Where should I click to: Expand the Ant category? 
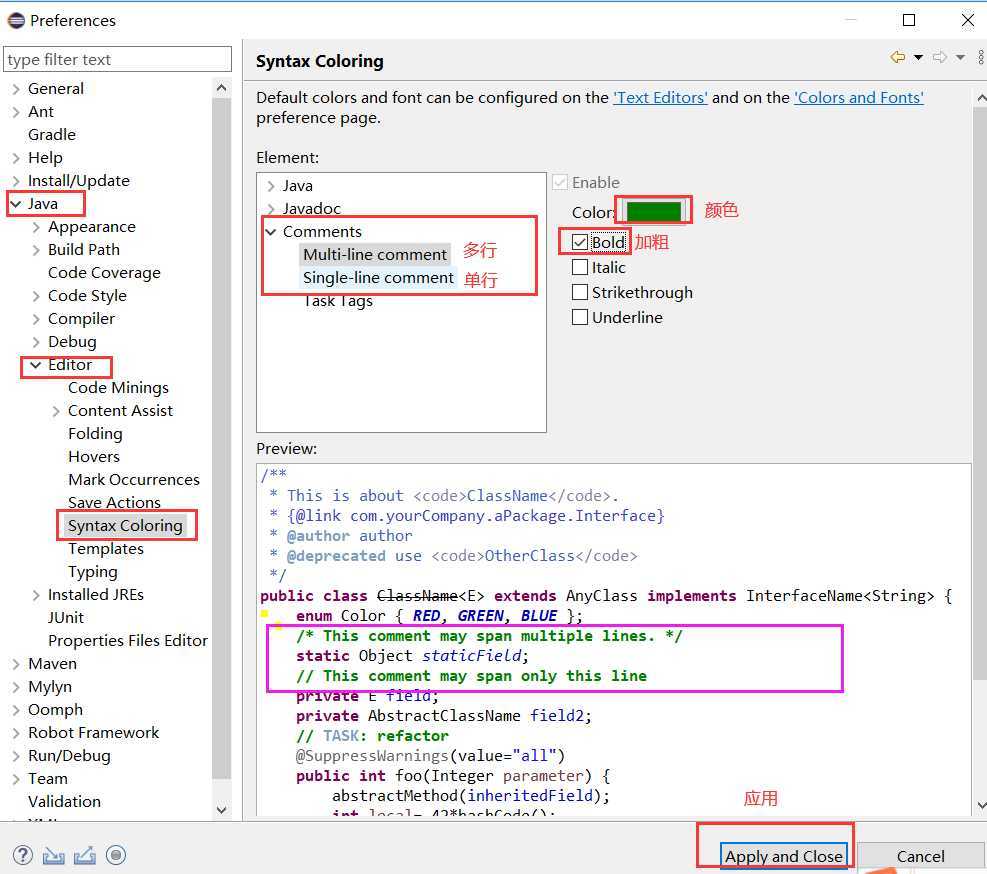(x=16, y=112)
